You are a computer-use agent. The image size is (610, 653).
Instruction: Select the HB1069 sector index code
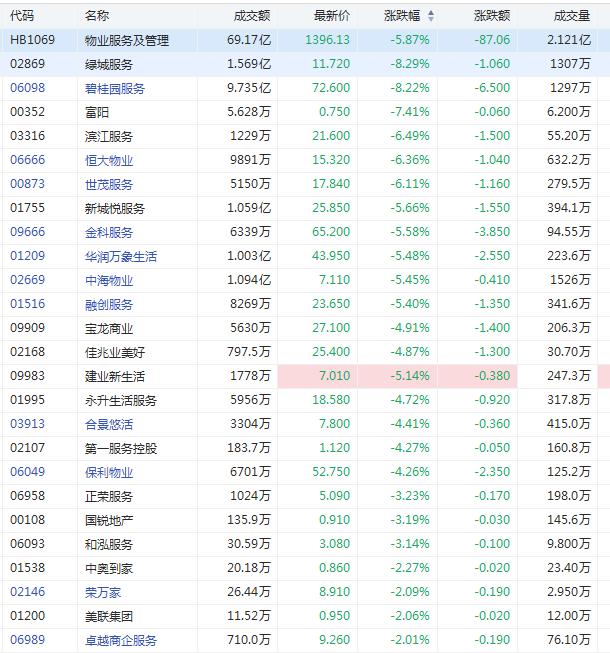point(32,40)
